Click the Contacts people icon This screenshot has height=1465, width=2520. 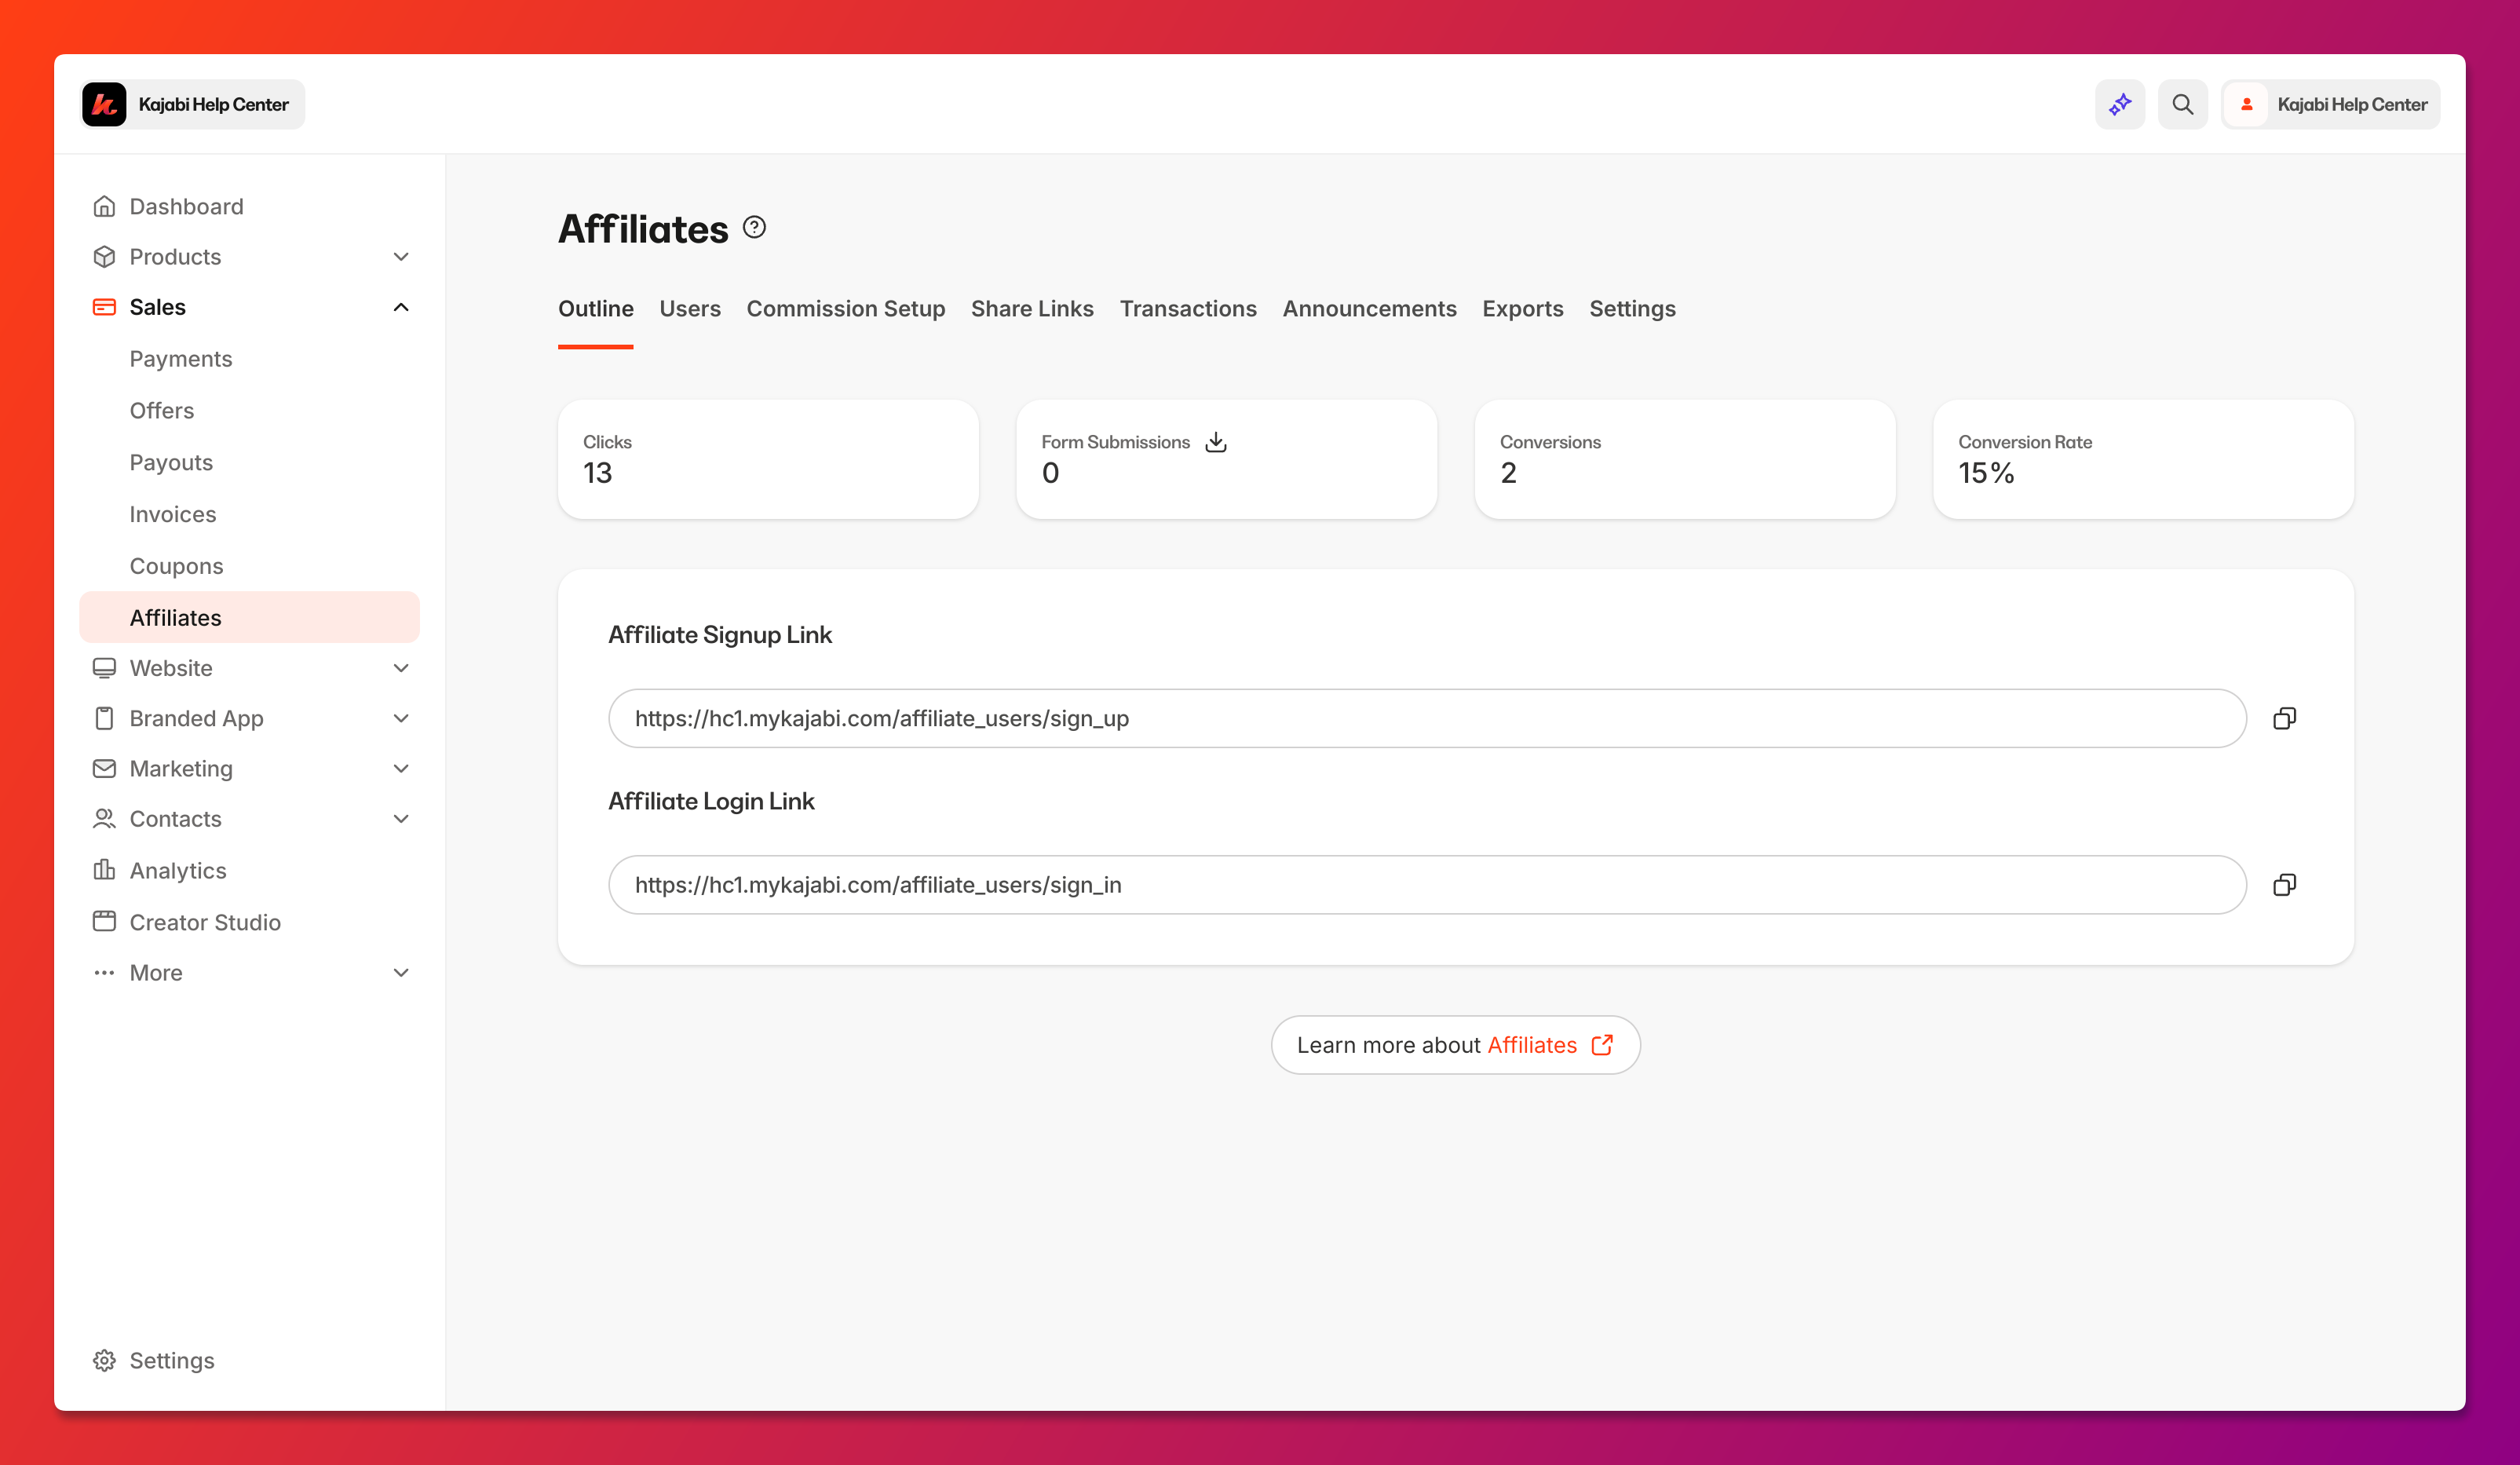(x=104, y=818)
